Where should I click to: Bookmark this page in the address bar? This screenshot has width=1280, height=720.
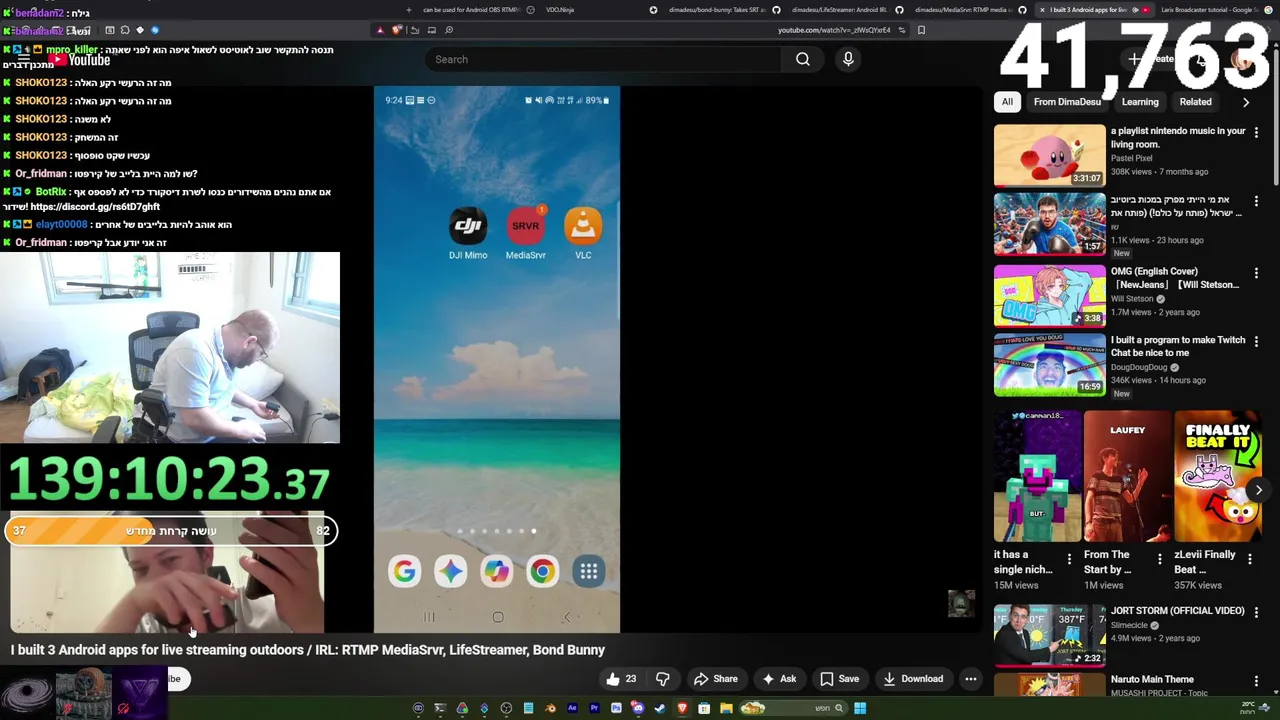[921, 30]
